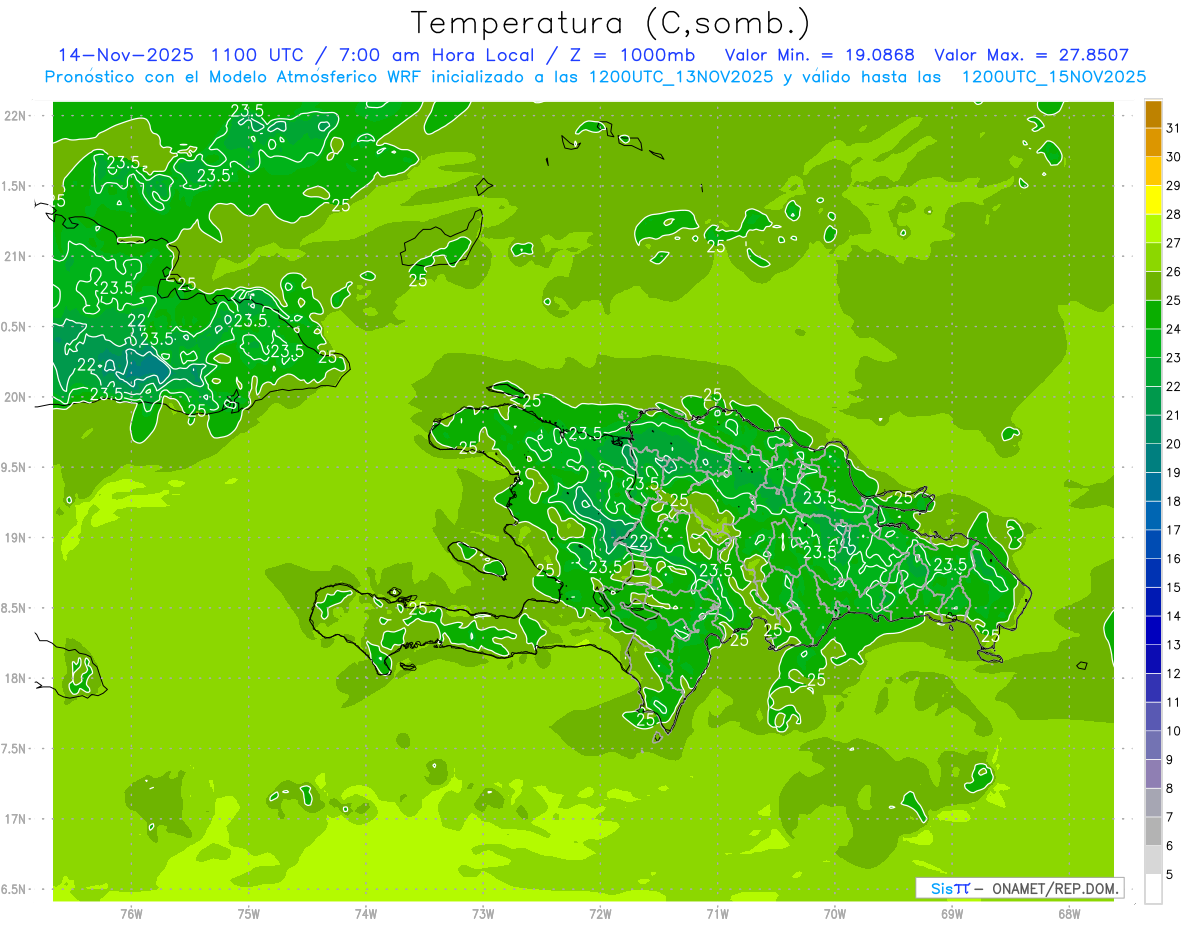The image size is (1200, 927).
Task: Pick the yellow legend swatch between 28 and 29
Action: [1153, 200]
